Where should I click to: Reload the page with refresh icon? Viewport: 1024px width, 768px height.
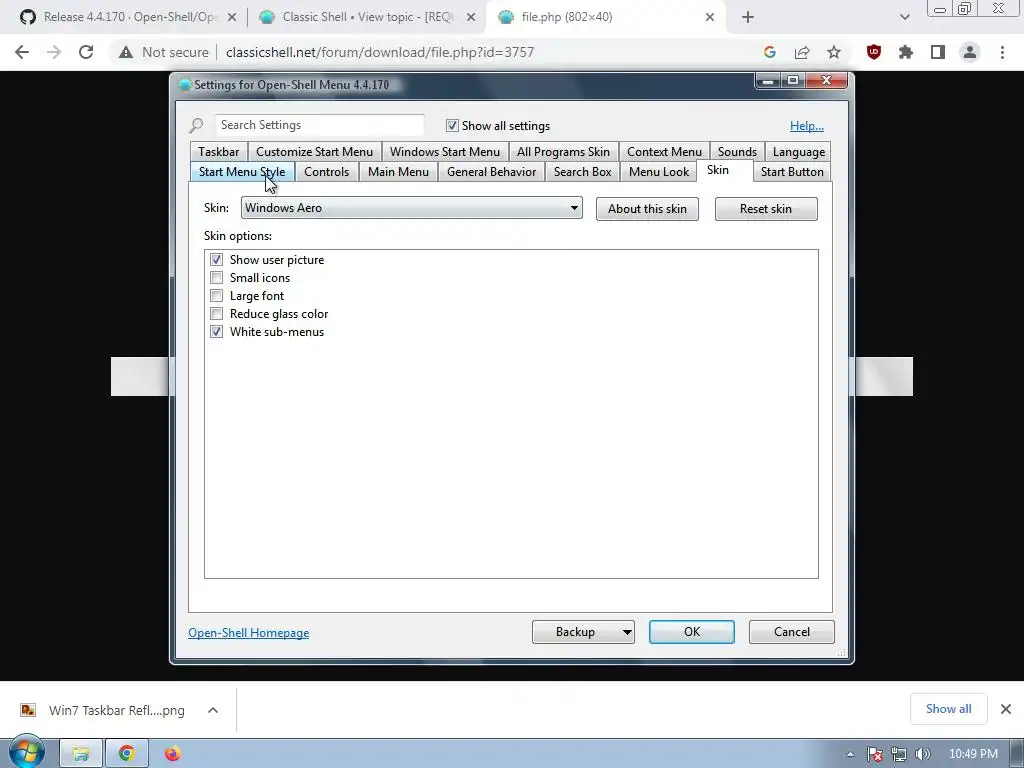(x=86, y=52)
